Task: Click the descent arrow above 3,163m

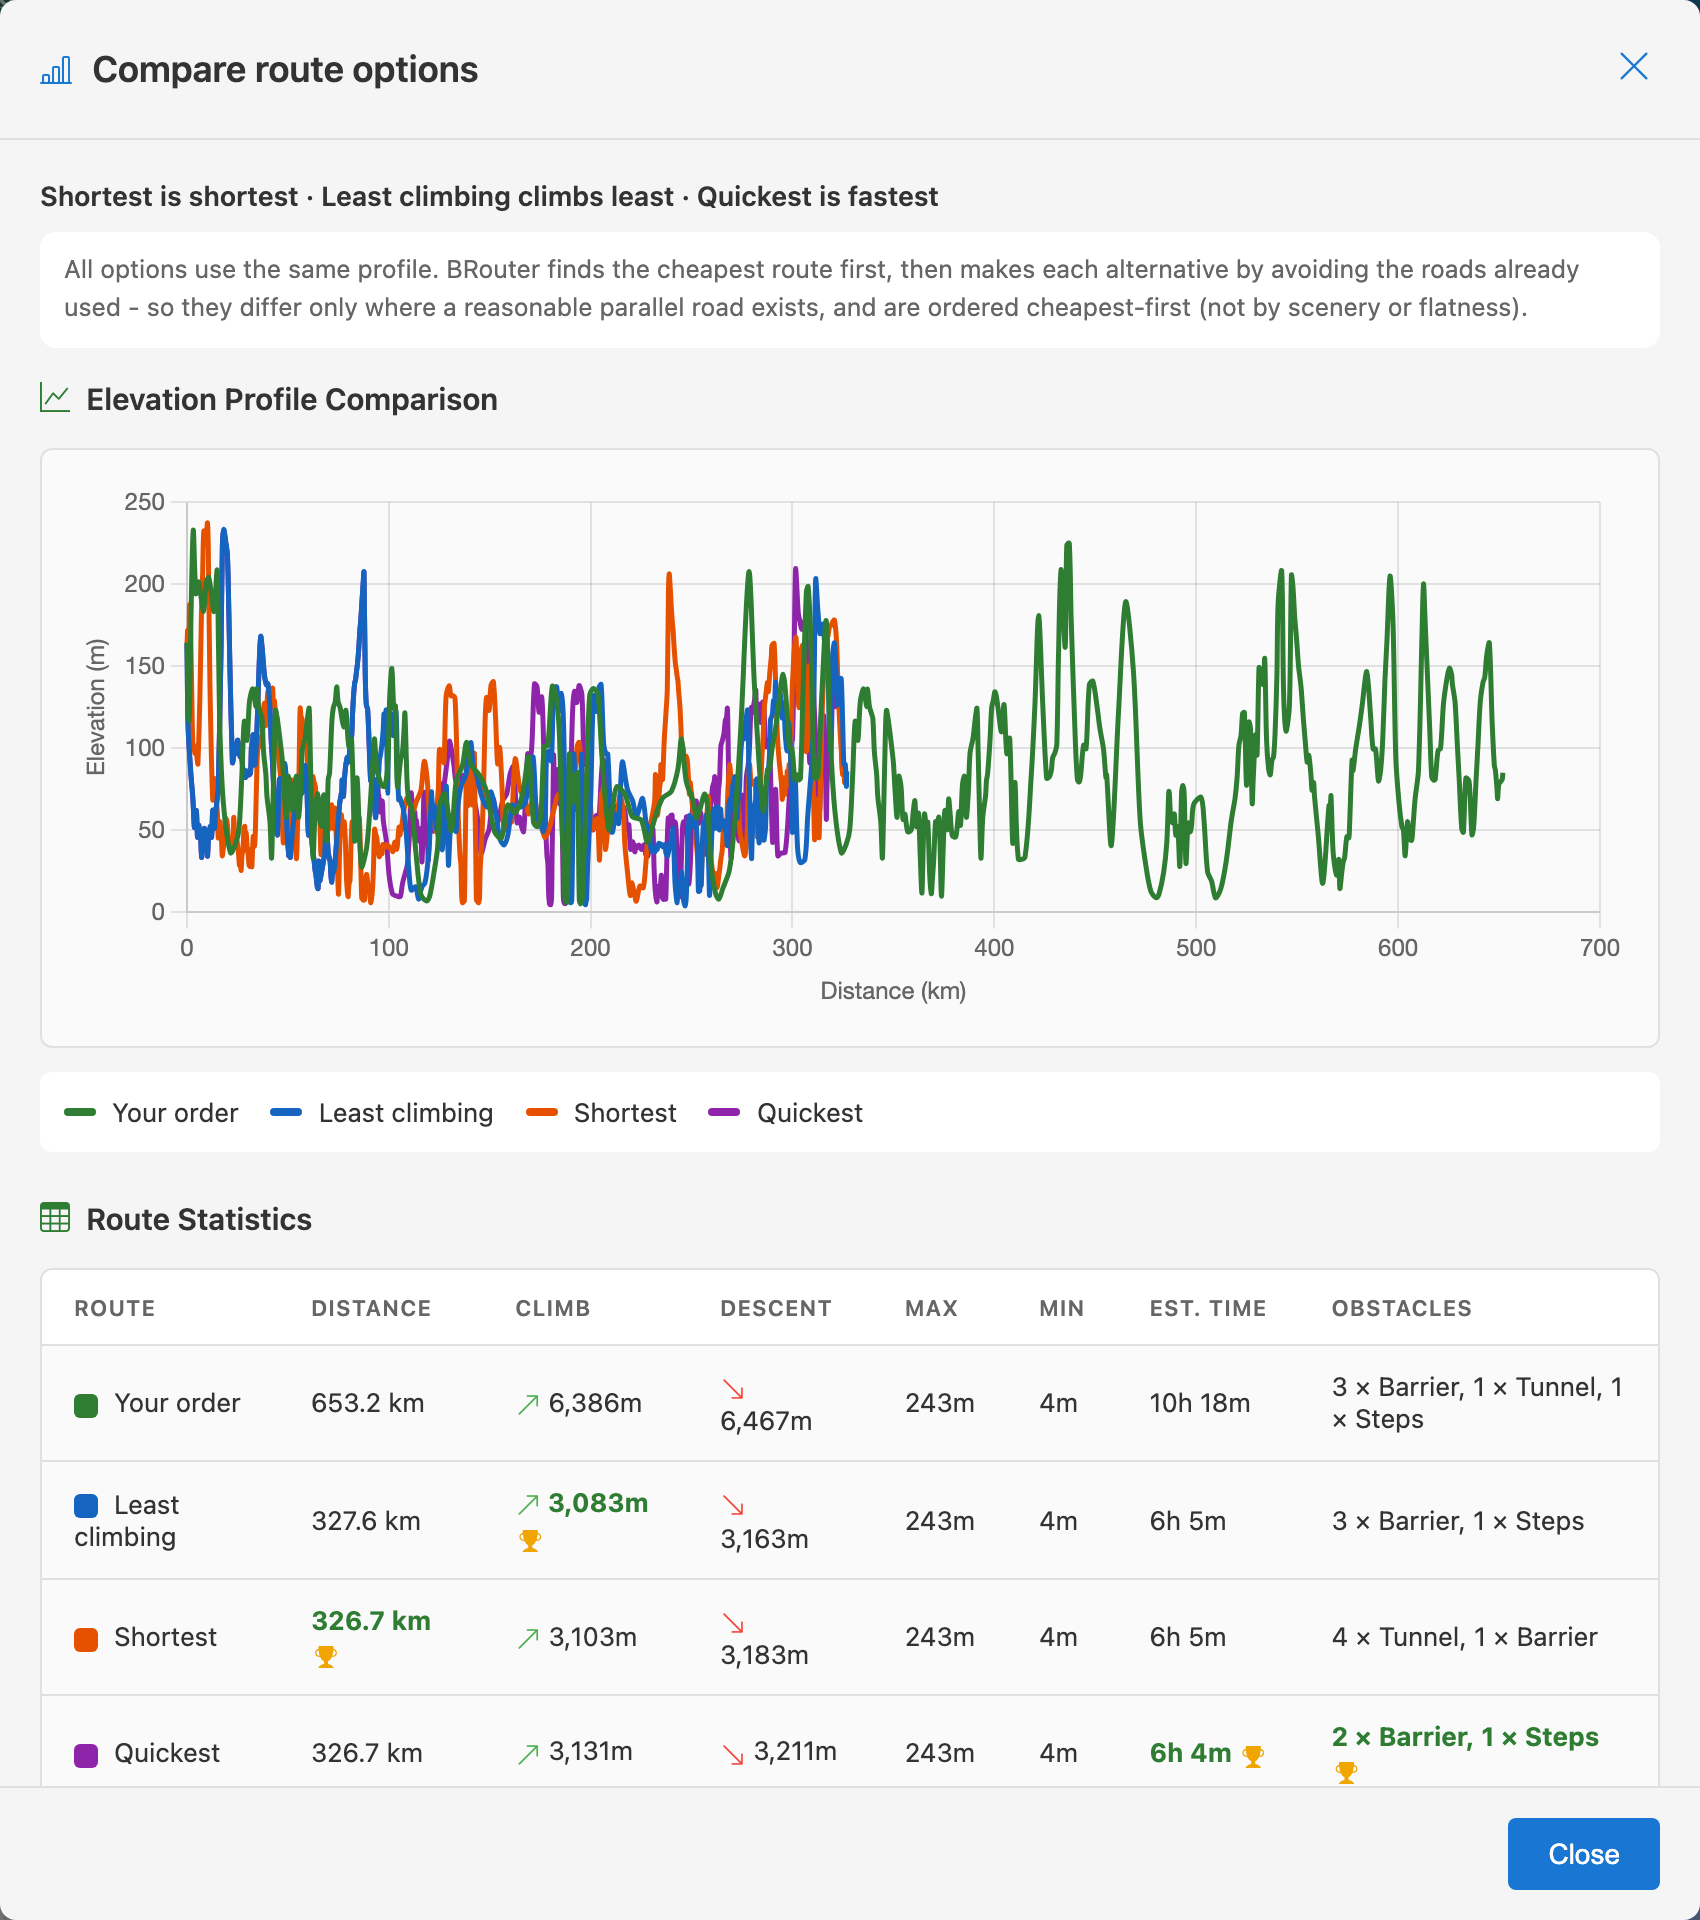Action: (733, 1505)
